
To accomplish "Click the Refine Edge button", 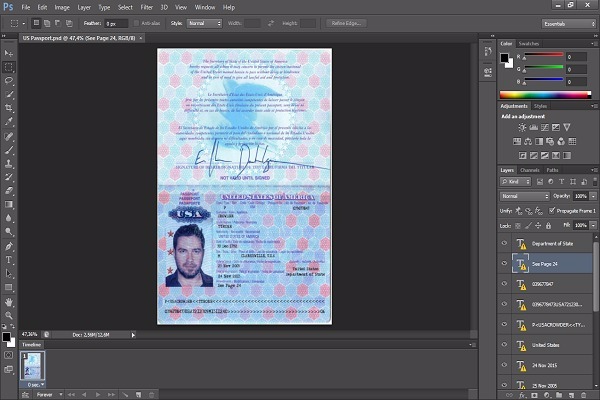I will click(346, 21).
